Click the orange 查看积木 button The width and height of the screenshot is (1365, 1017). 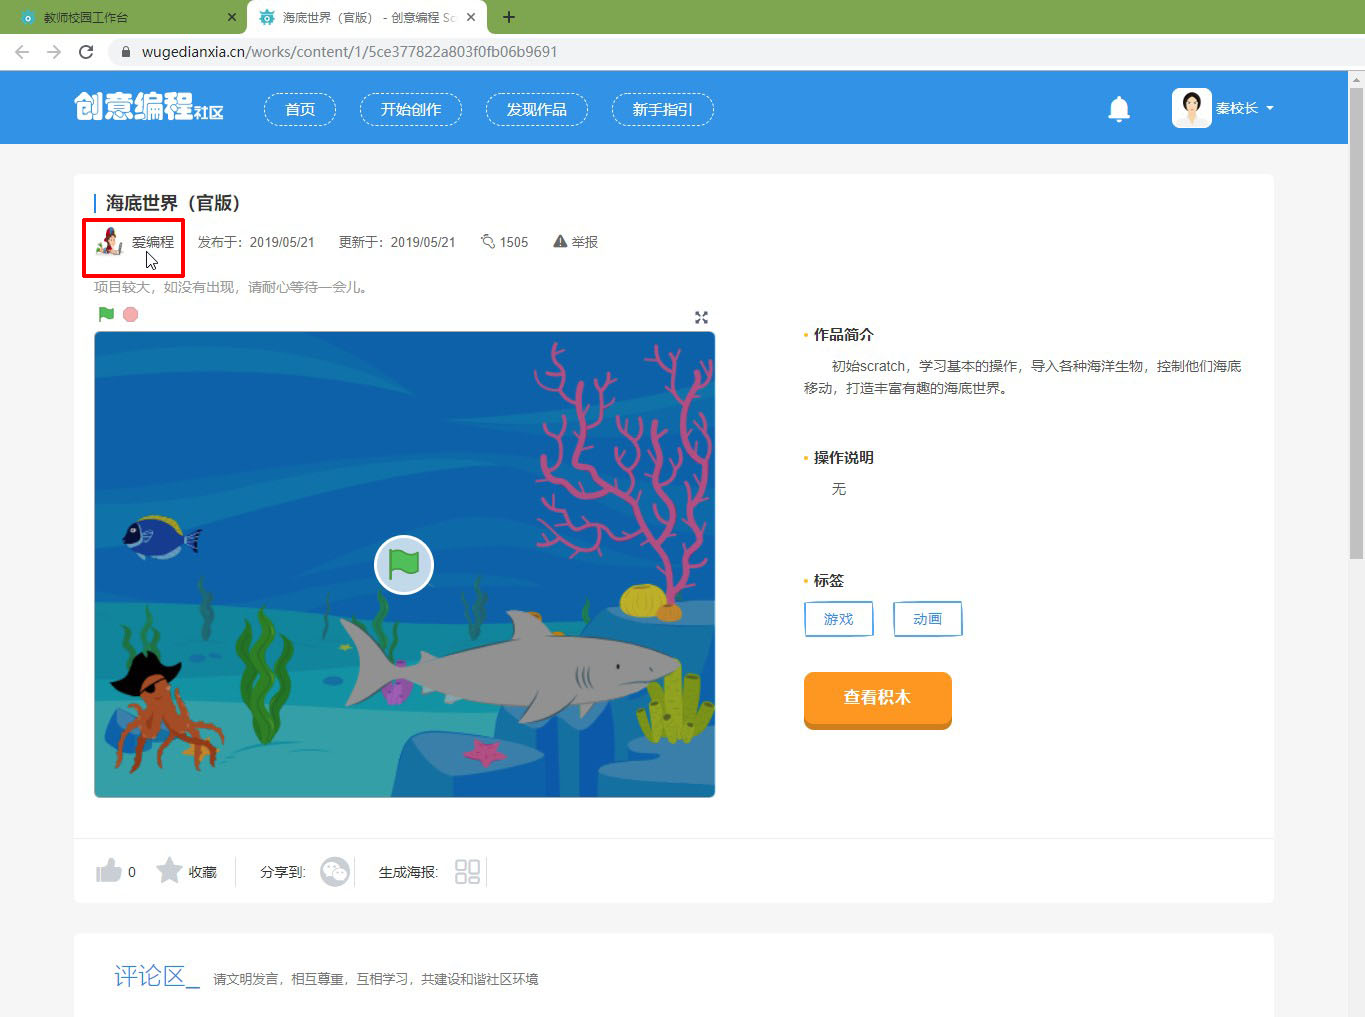[877, 699]
